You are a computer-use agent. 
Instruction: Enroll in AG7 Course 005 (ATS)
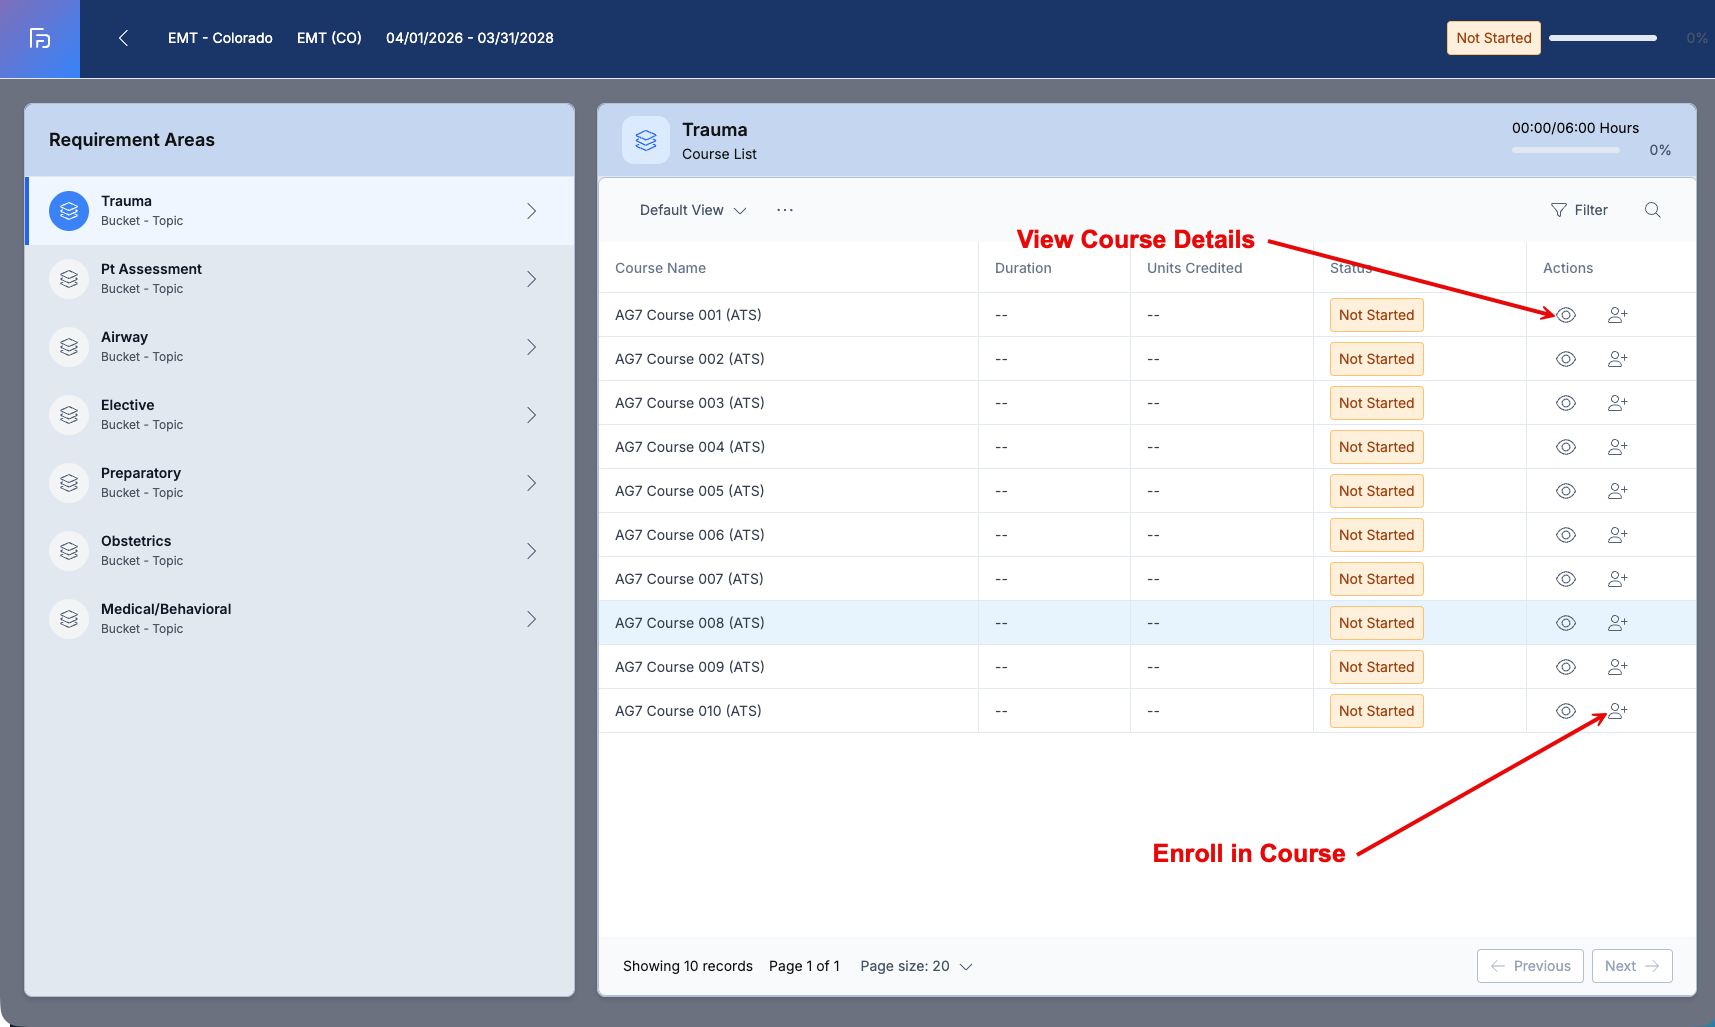pyautogui.click(x=1617, y=491)
